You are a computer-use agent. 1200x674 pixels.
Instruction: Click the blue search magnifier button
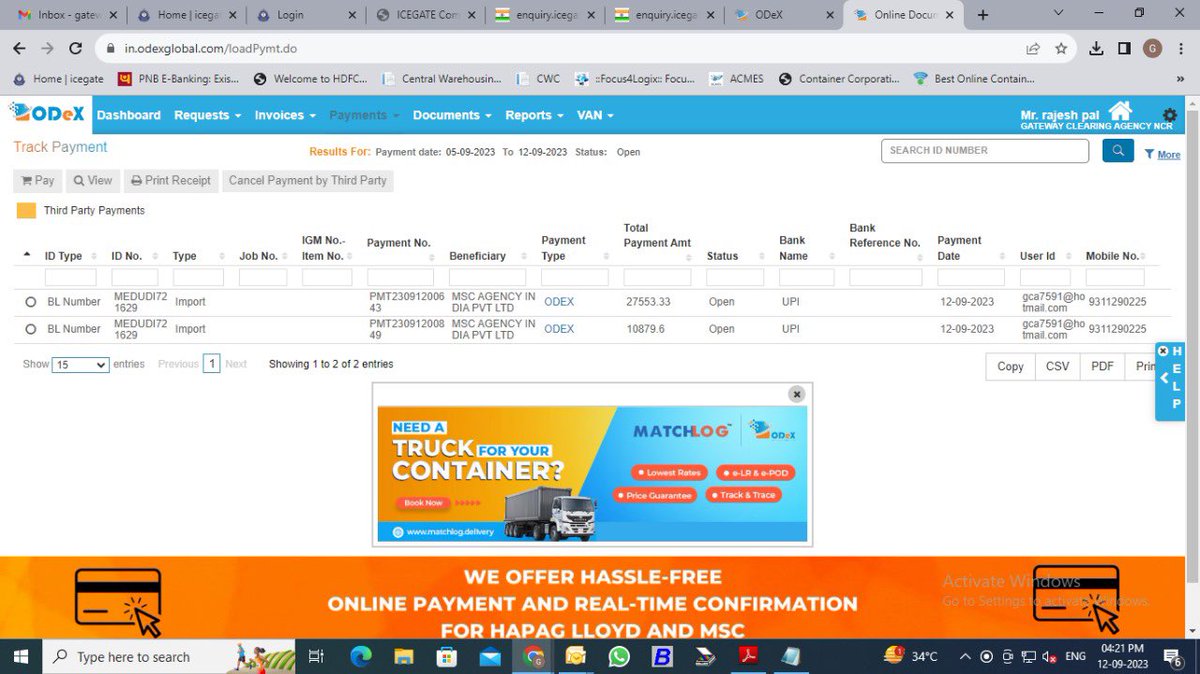coord(1118,151)
